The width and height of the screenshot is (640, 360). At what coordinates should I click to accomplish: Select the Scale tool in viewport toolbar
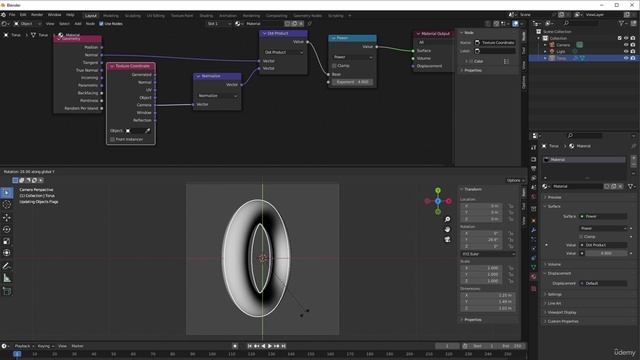pos(7,242)
